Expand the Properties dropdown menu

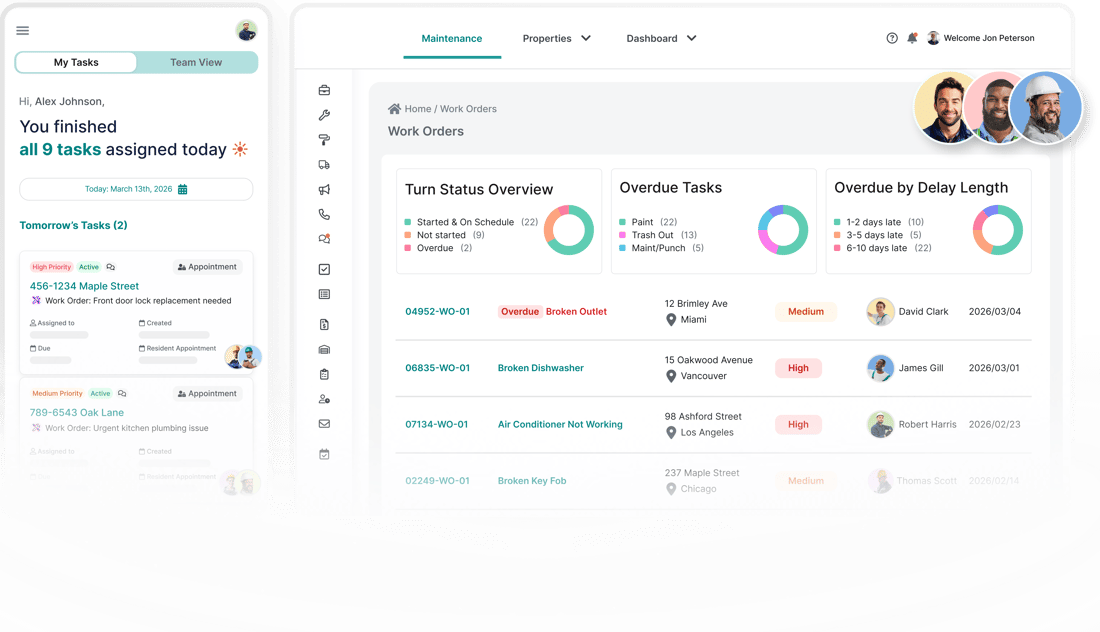click(557, 38)
